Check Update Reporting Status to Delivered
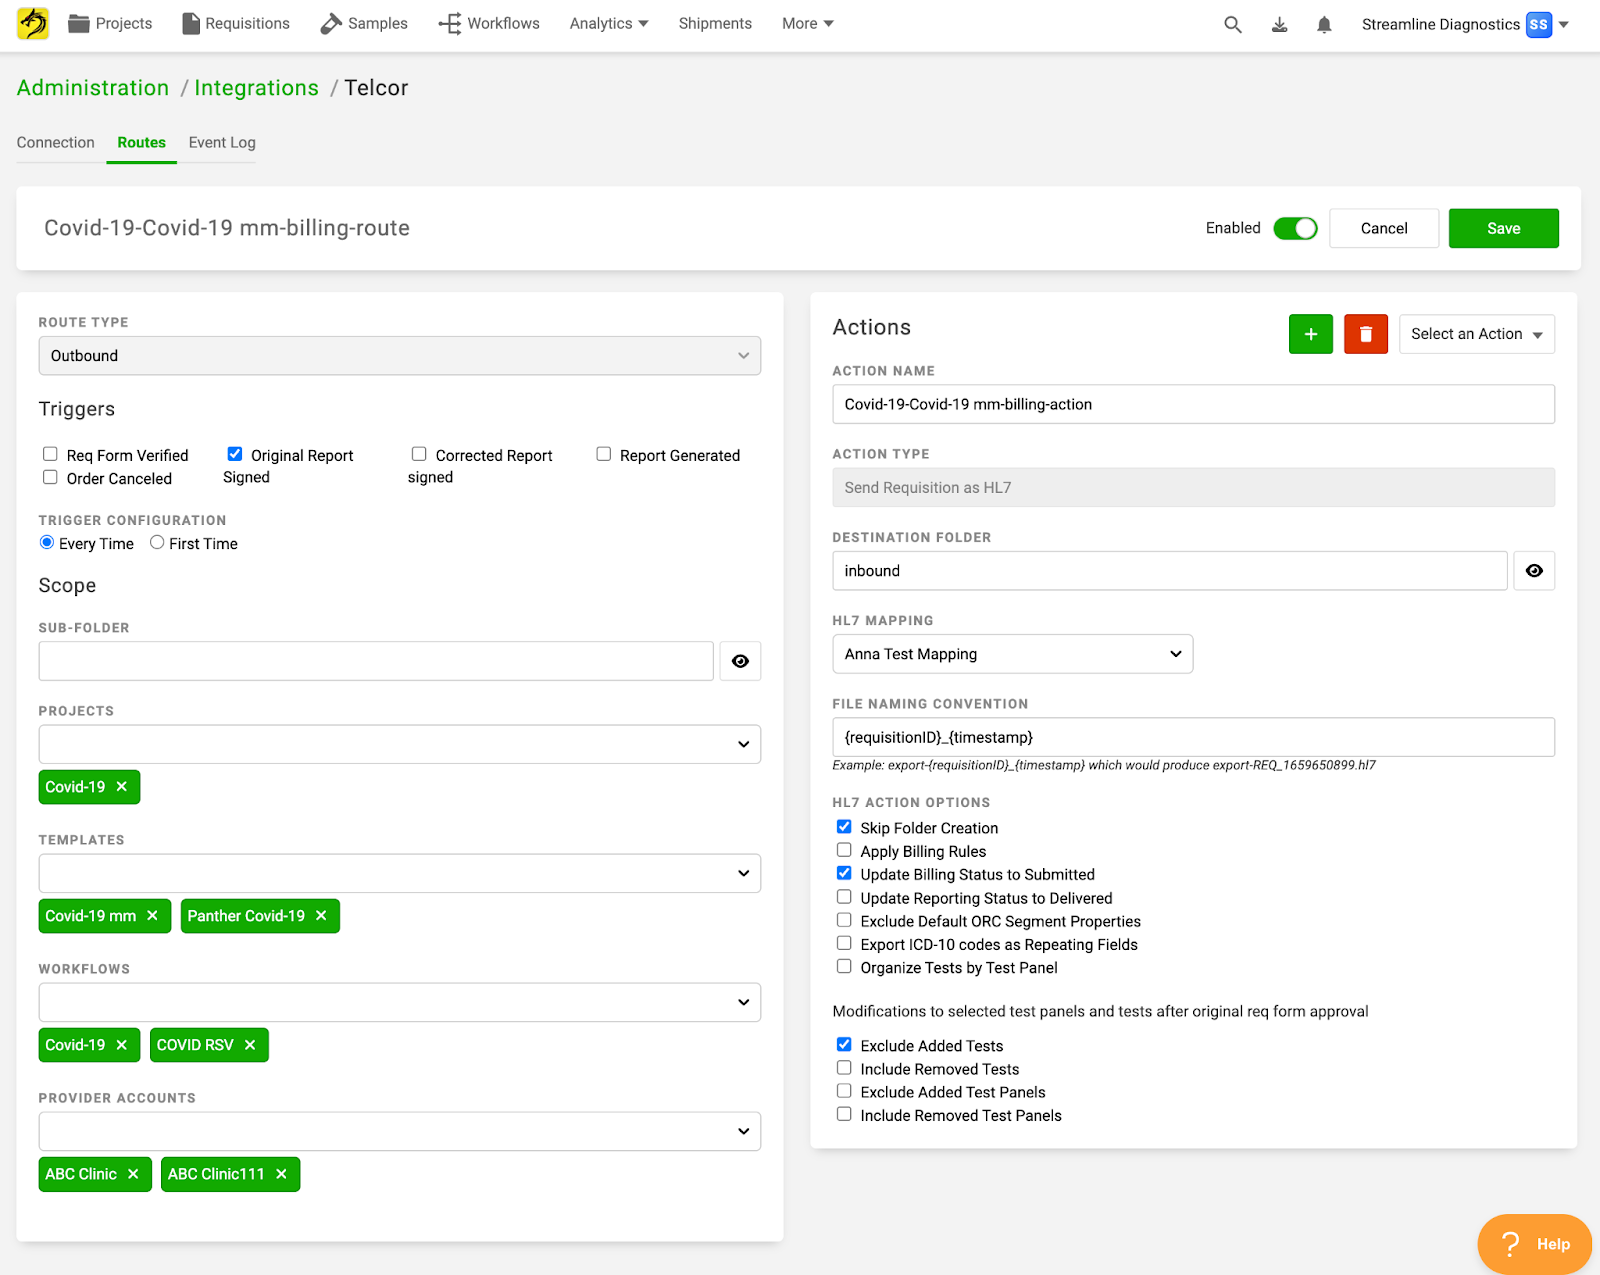Viewport: 1600px width, 1275px height. pyautogui.click(x=844, y=897)
